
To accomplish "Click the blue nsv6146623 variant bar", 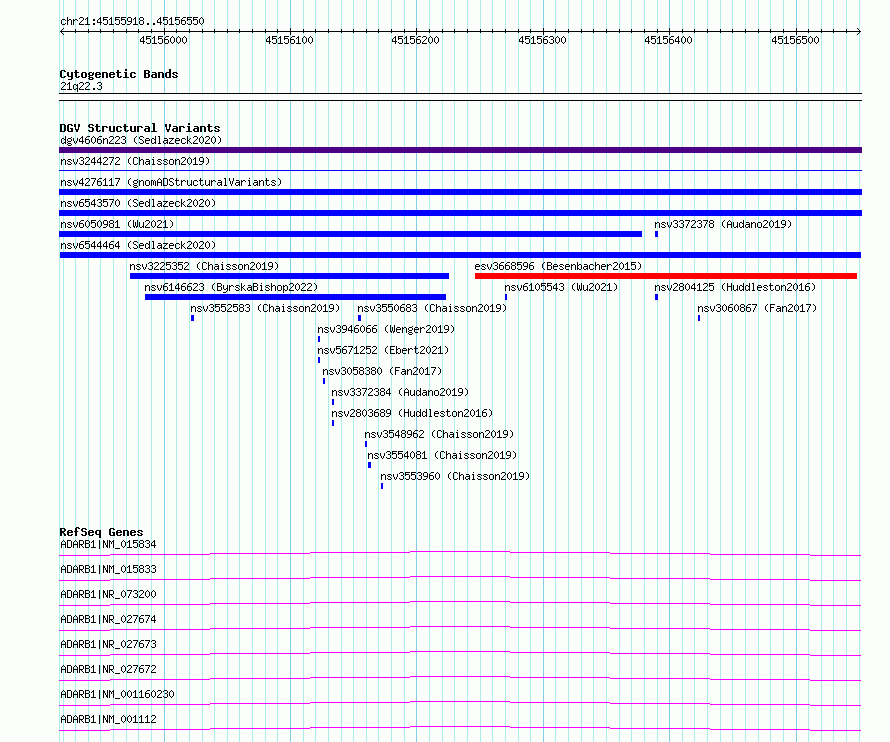I will [x=295, y=297].
